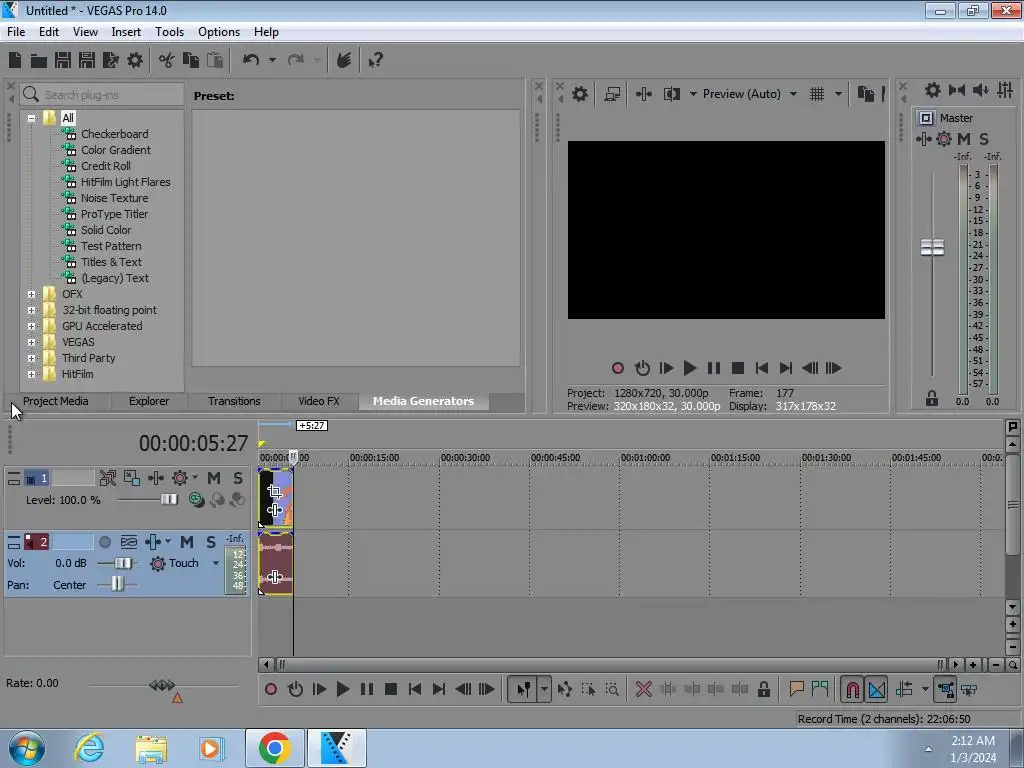This screenshot has height=768, width=1024.
Task: Toggle Automatic Crossfades button
Action: pyautogui.click(x=876, y=689)
